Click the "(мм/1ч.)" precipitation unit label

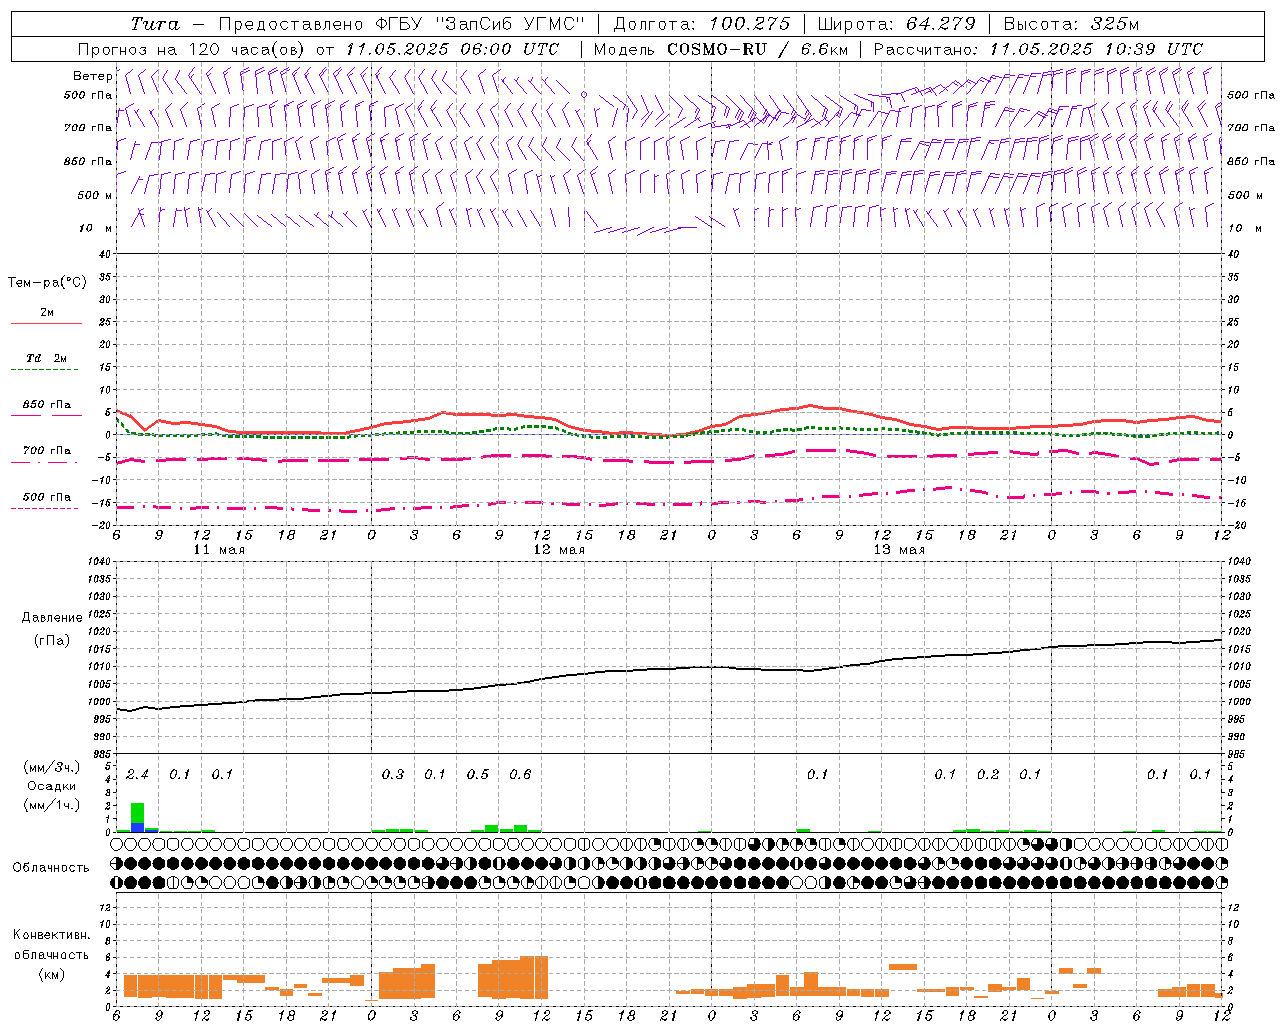tap(51, 805)
